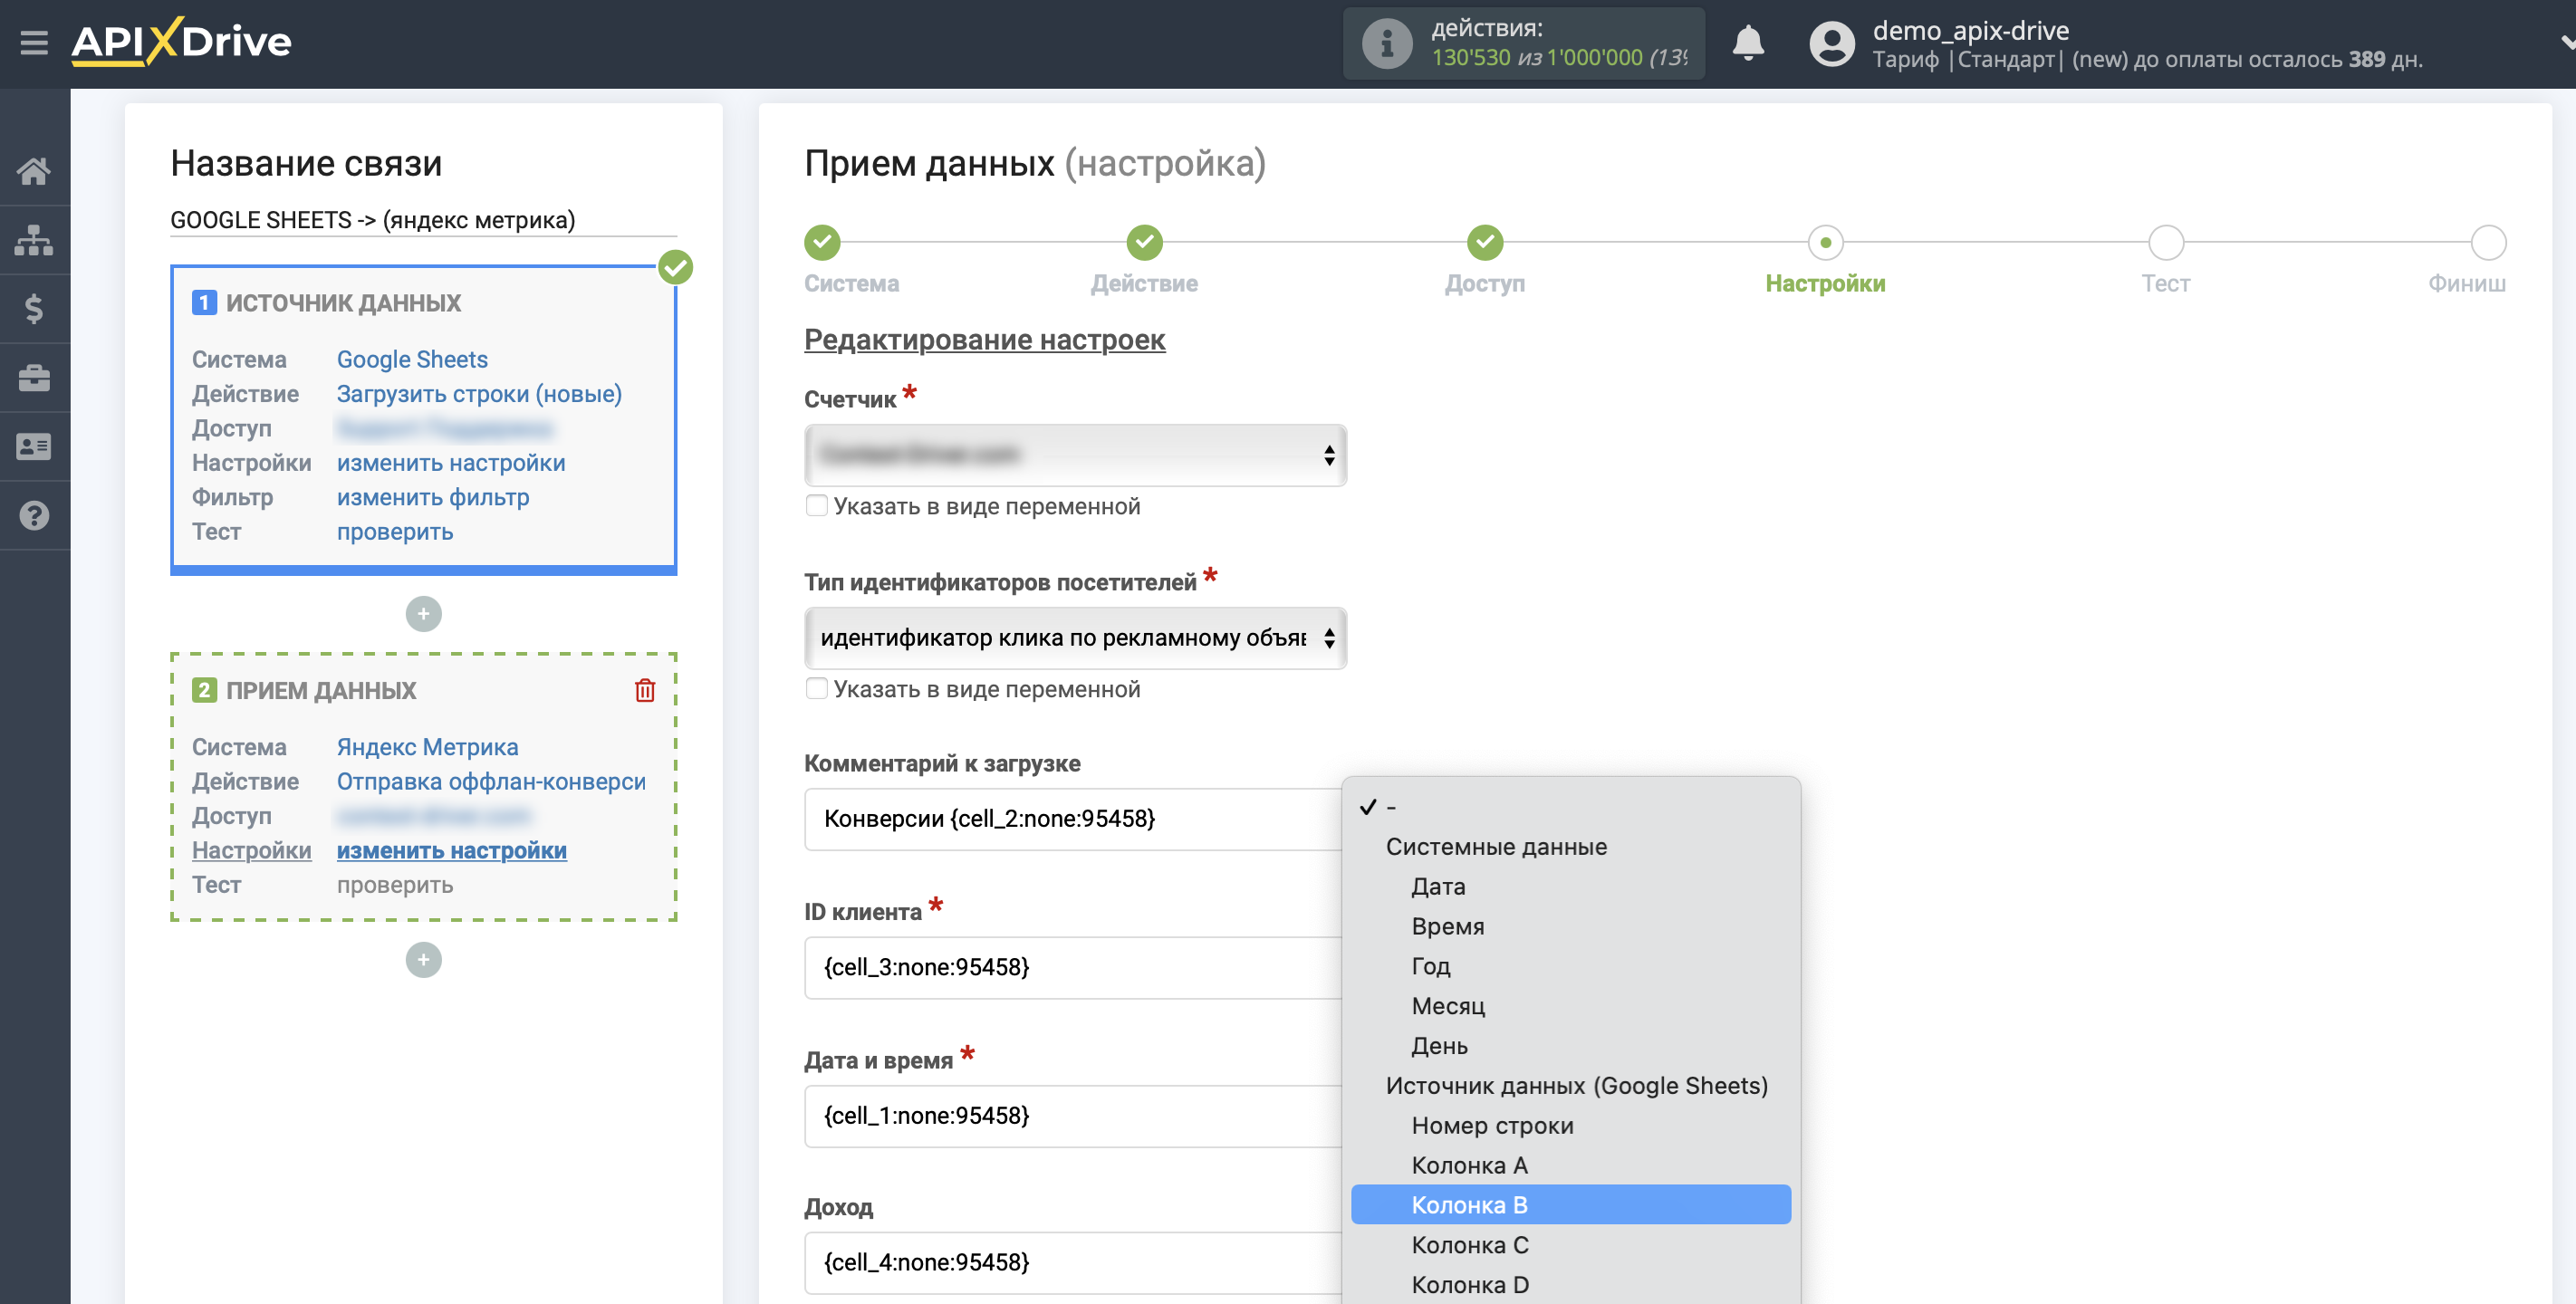
Task: Click the Финиш step label
Action: click(x=2467, y=284)
